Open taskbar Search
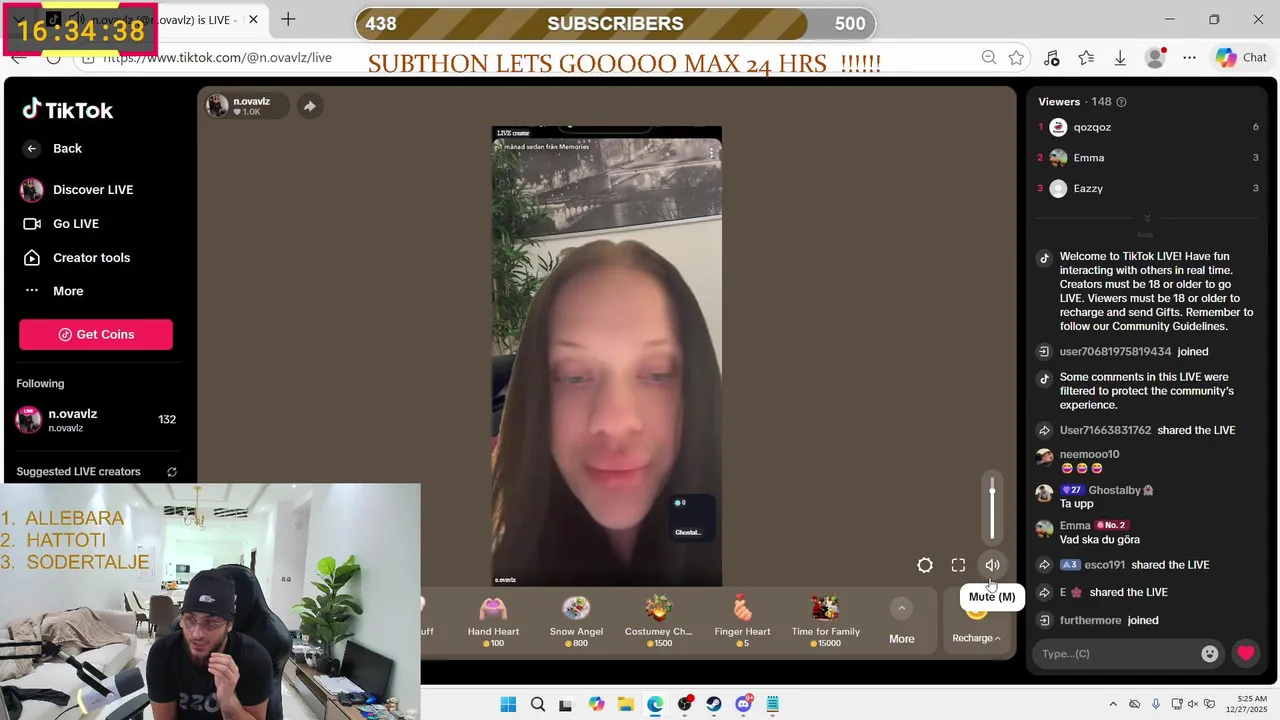 537,704
